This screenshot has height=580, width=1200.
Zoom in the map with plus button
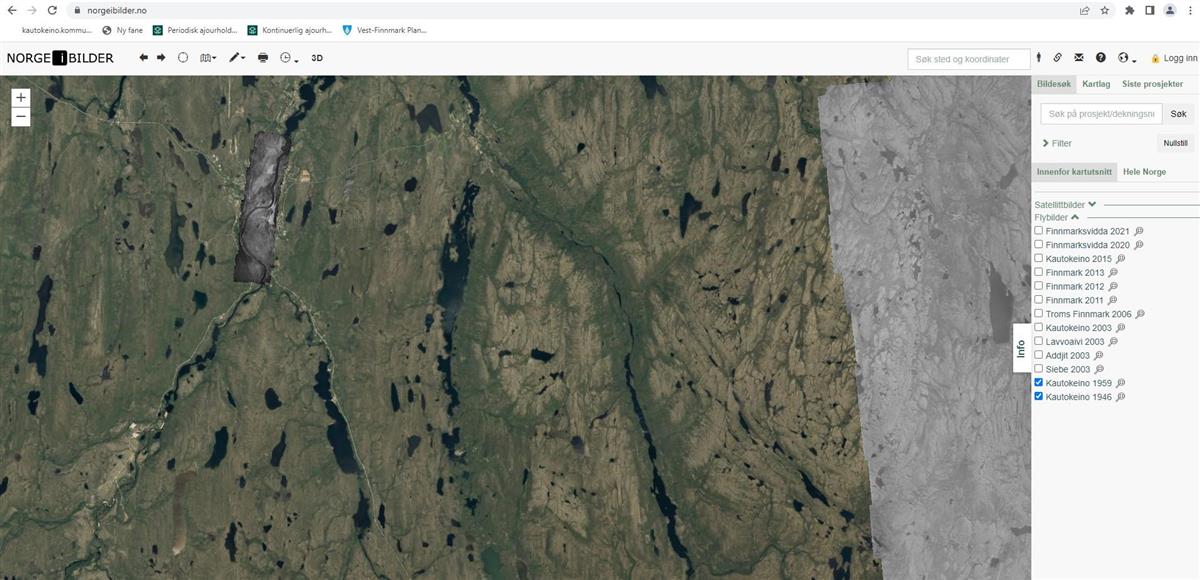coord(21,98)
